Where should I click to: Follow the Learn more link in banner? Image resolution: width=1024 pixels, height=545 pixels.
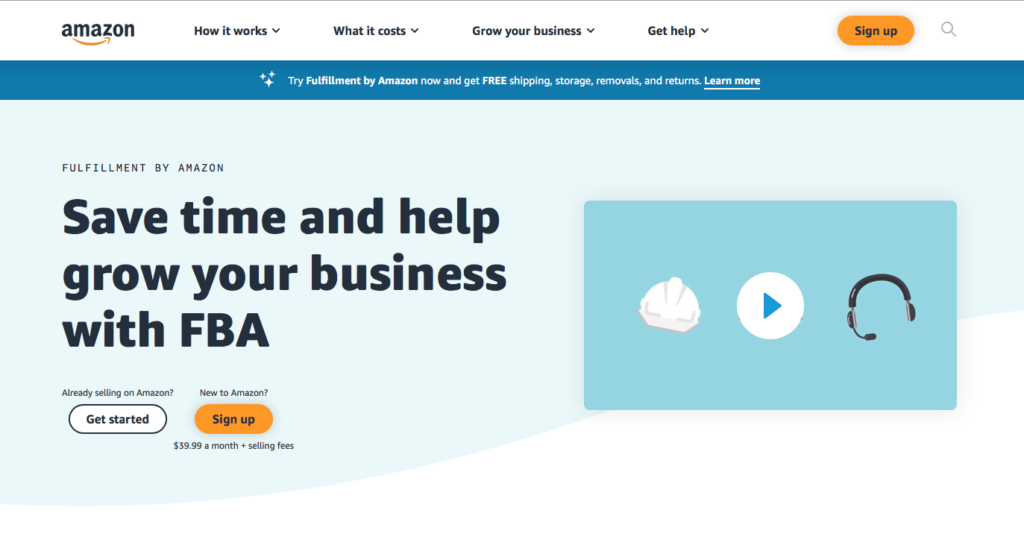[732, 81]
